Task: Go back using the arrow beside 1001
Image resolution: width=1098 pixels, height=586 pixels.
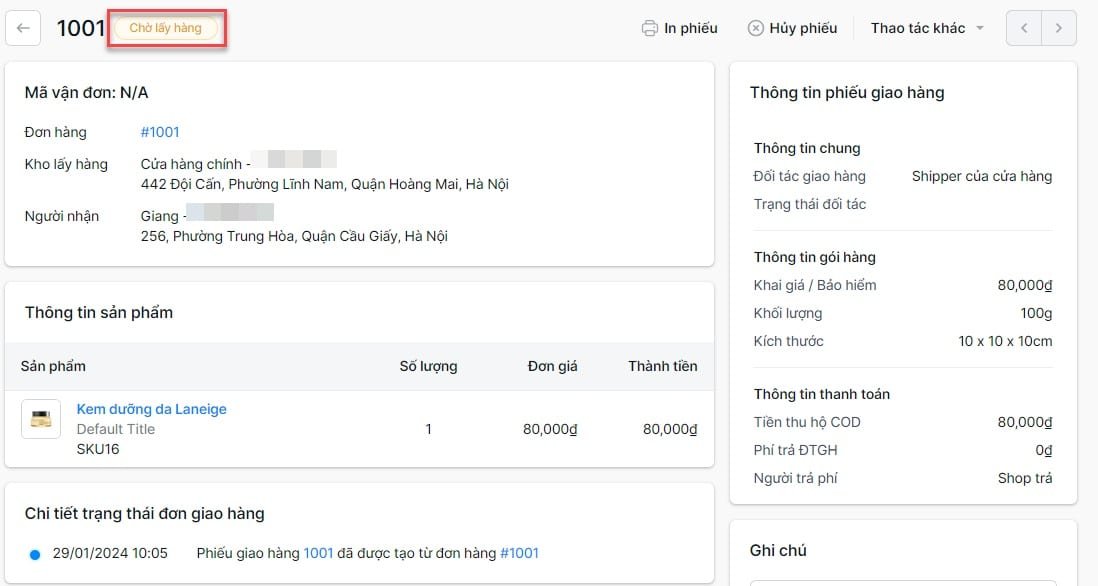Action: point(22,27)
